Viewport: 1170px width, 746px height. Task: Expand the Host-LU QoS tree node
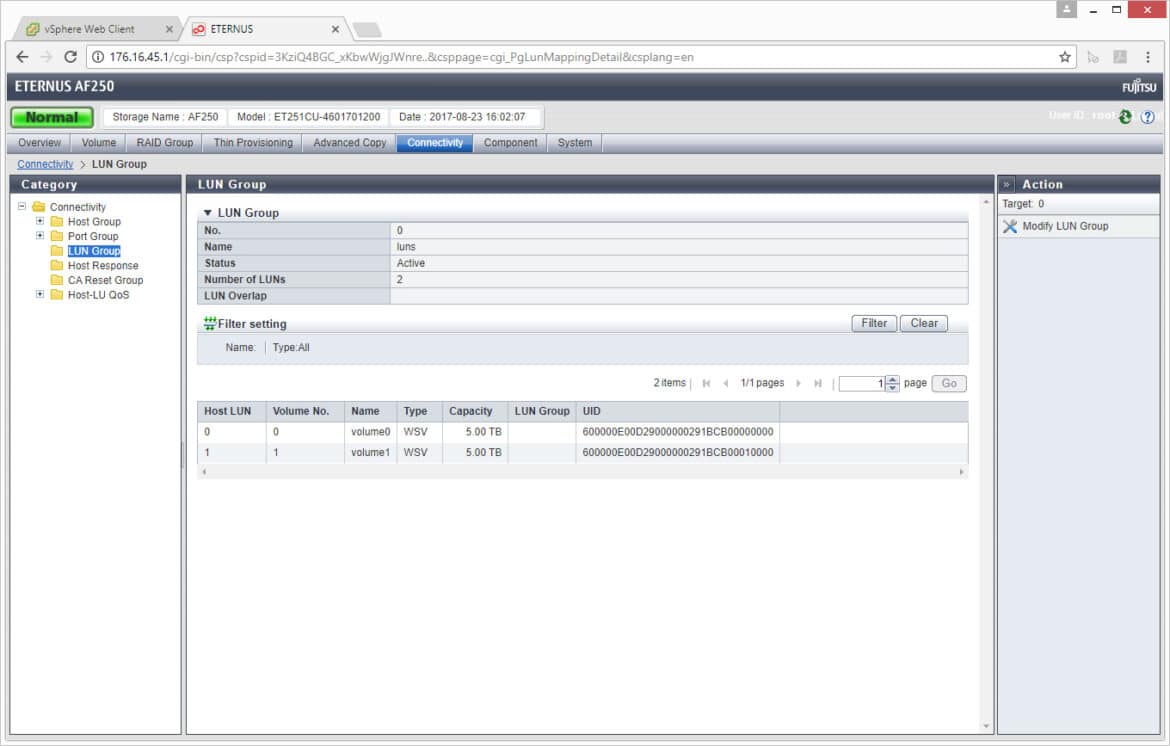pos(40,294)
